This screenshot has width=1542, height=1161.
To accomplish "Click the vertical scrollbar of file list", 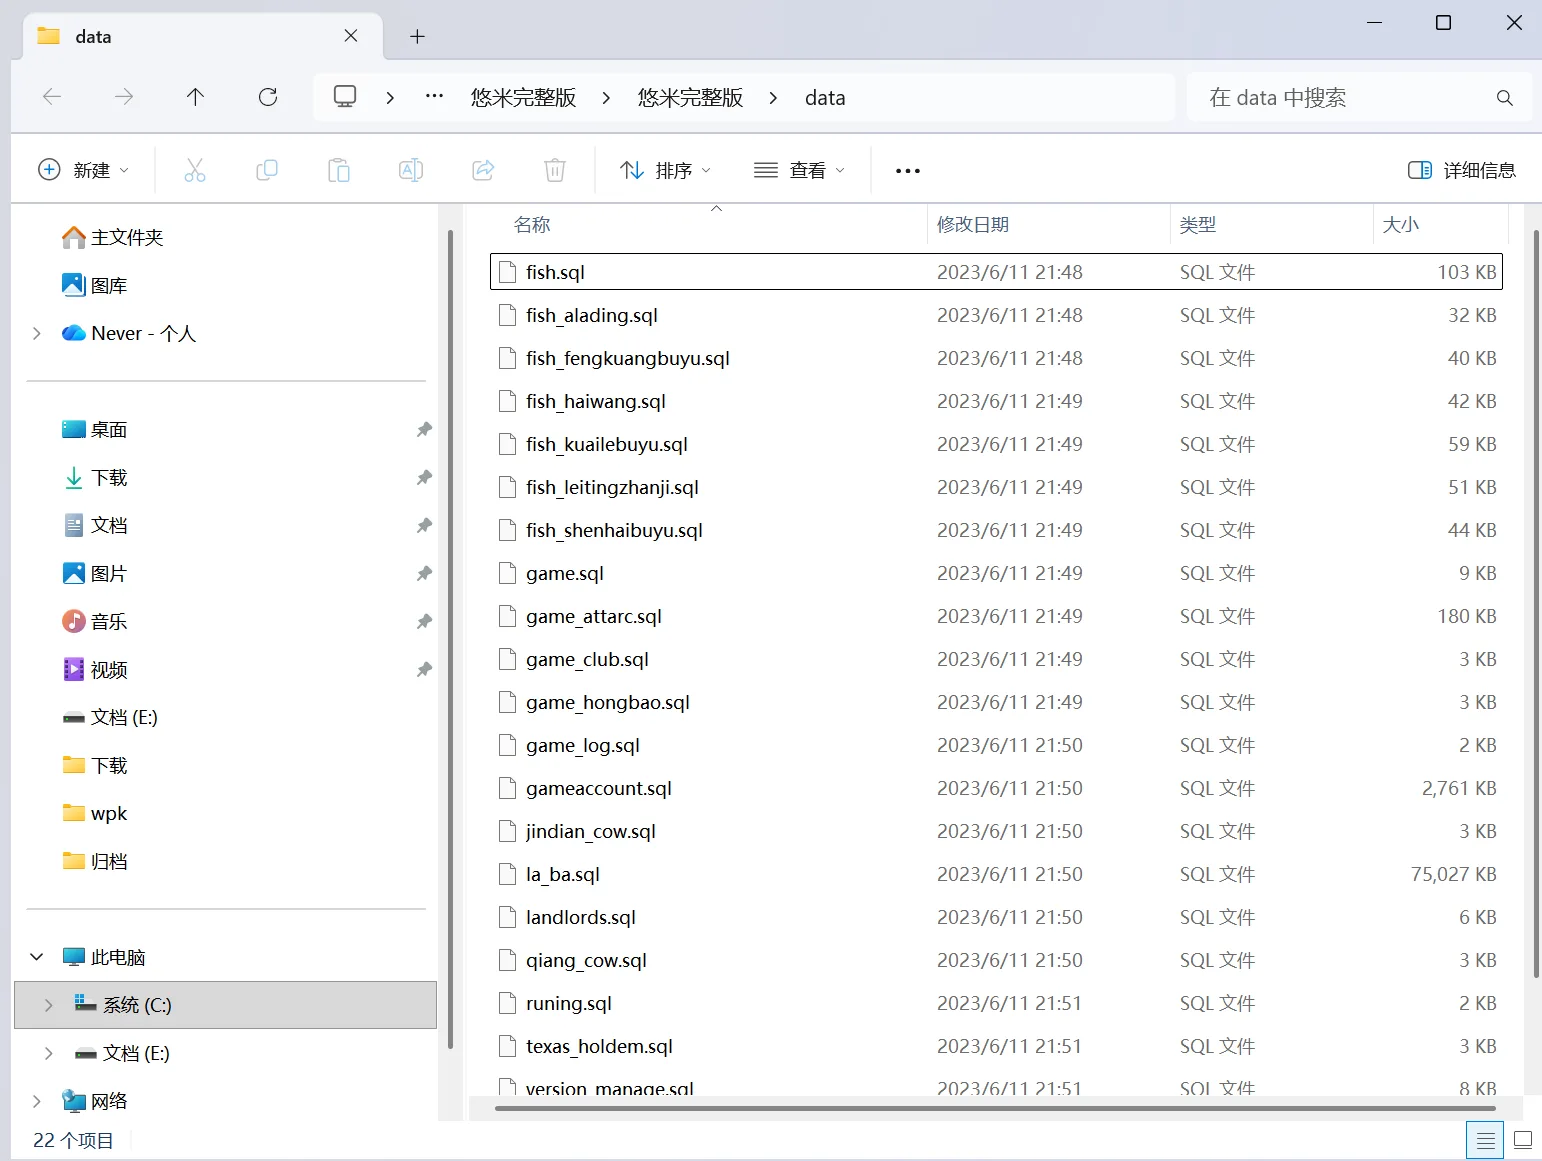I will tap(1536, 604).
